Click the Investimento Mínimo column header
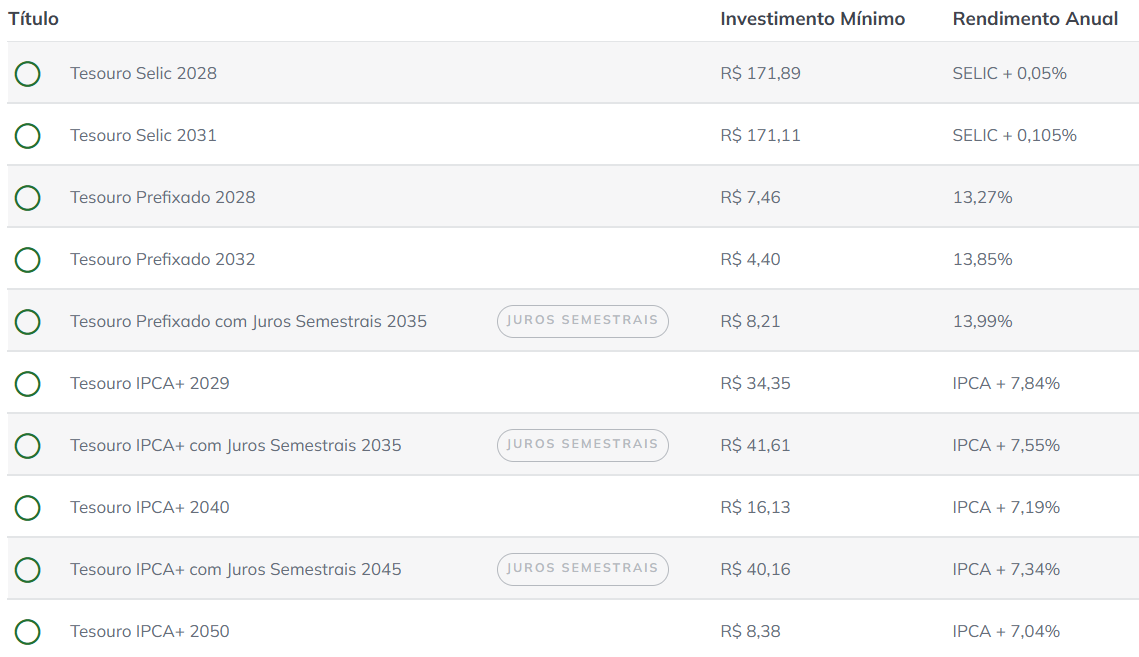This screenshot has width=1139, height=657. [x=812, y=19]
